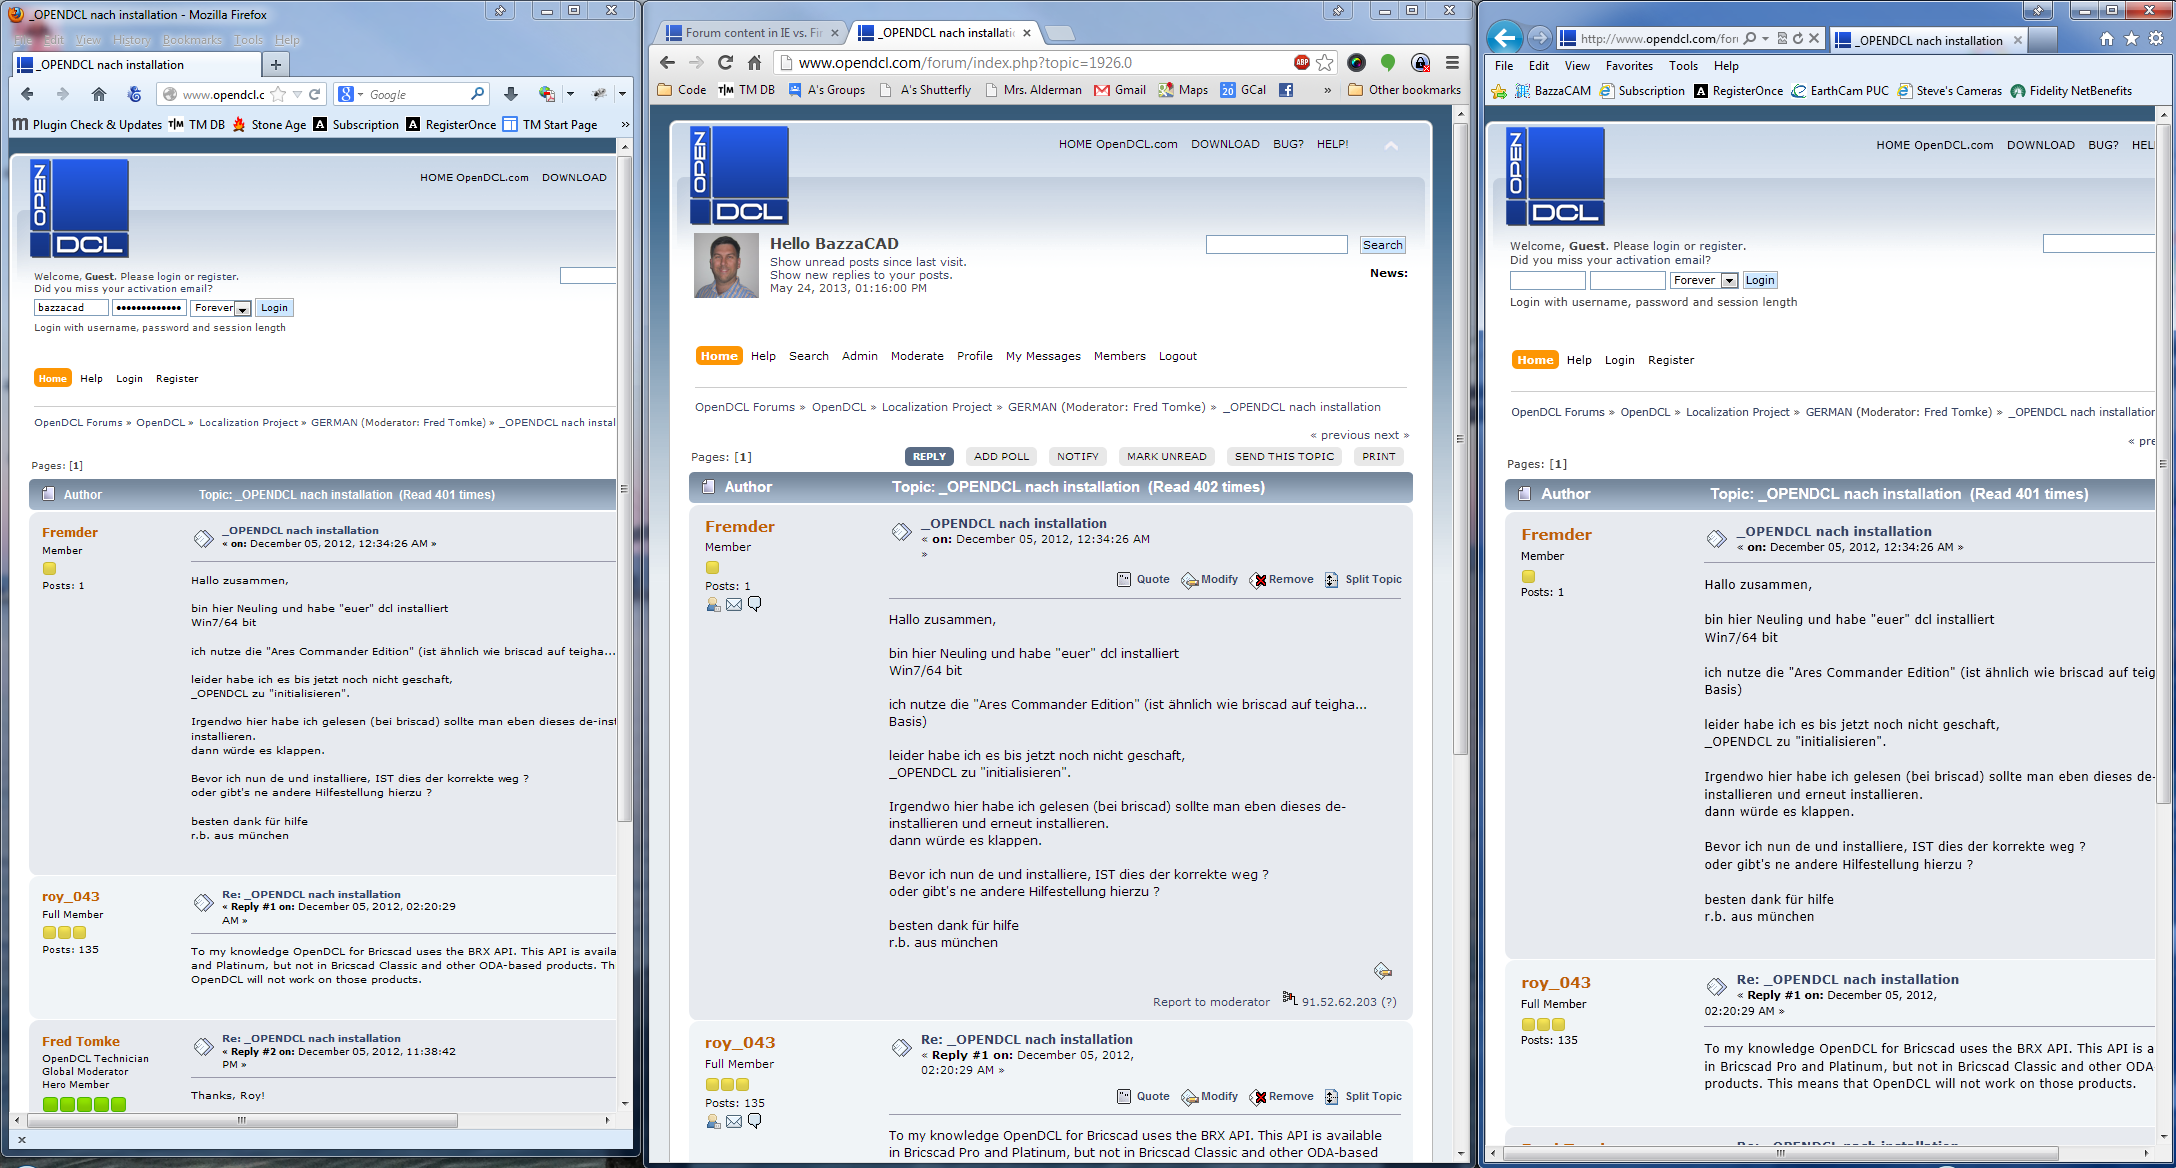Open Other bookmarks folder in Chrome

pos(1404,90)
